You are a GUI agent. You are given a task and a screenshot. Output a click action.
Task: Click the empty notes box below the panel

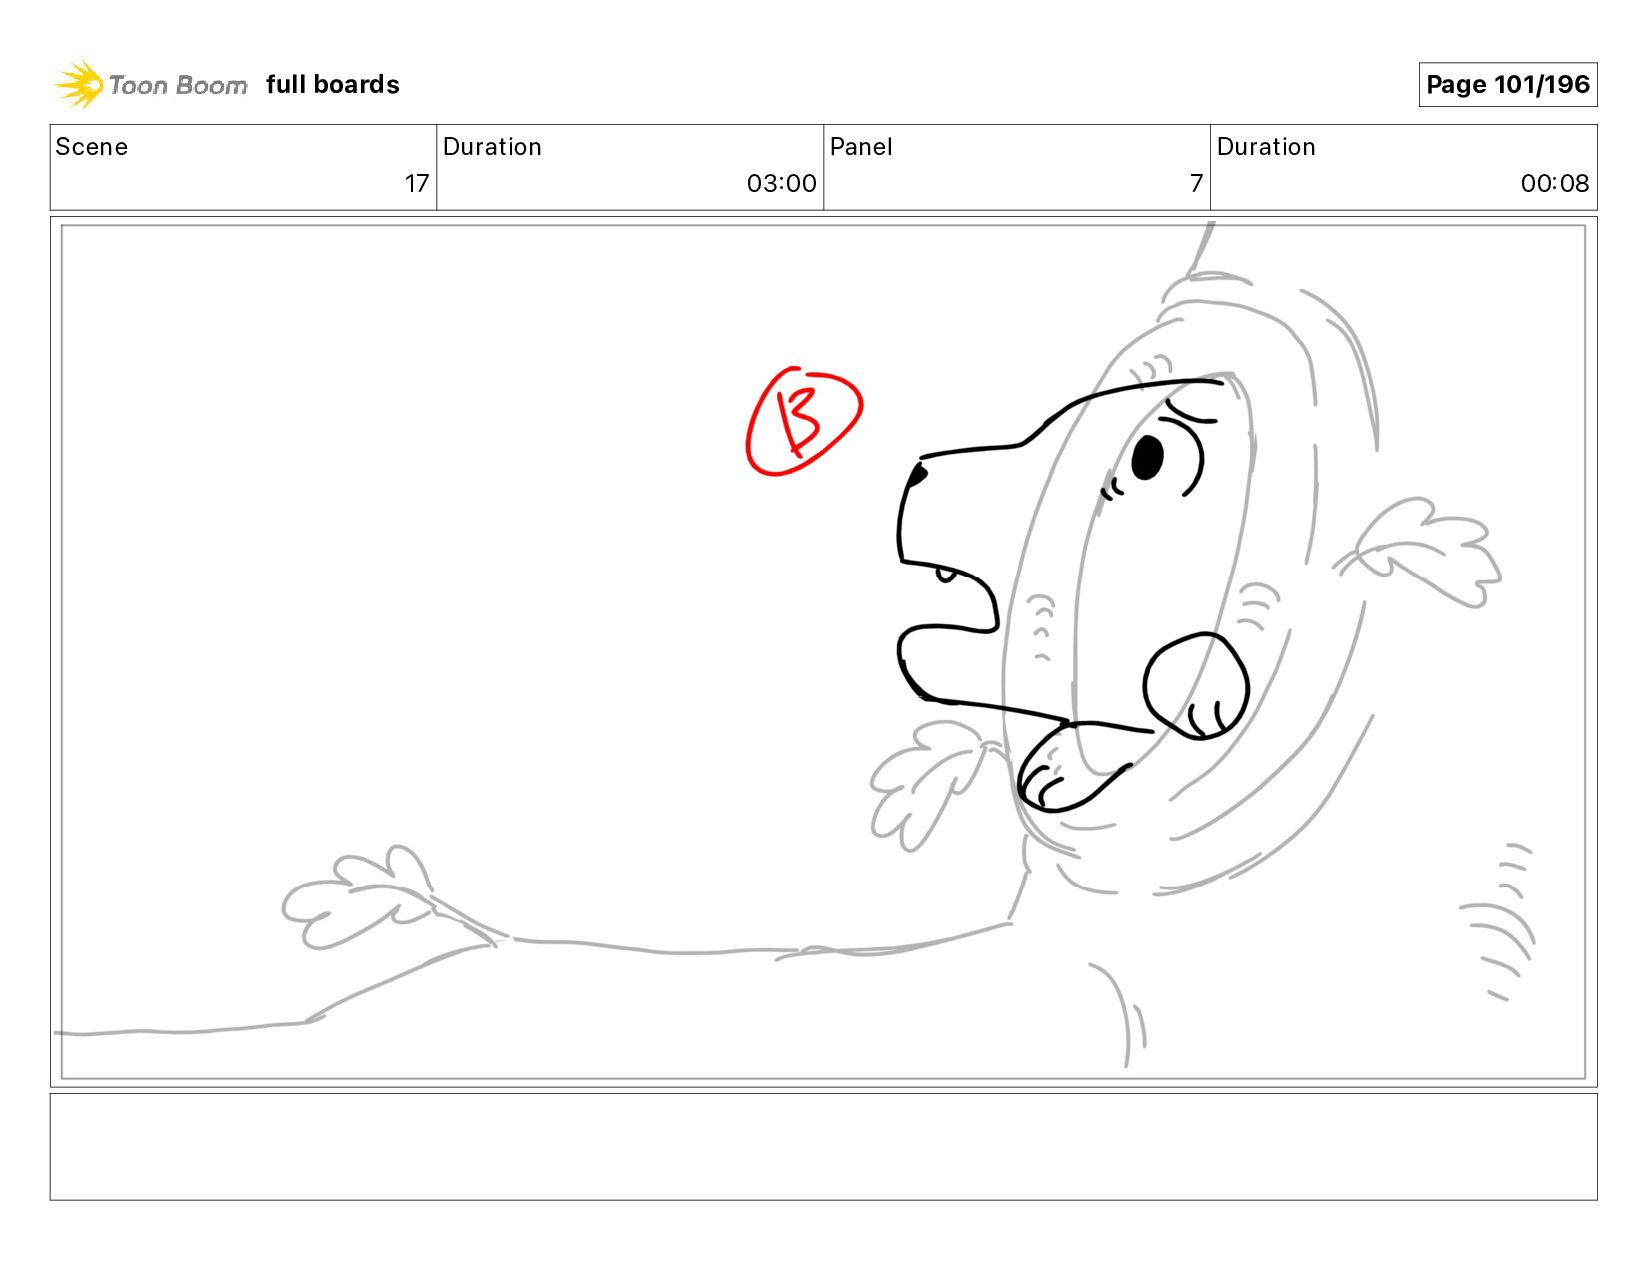pyautogui.click(x=823, y=1147)
